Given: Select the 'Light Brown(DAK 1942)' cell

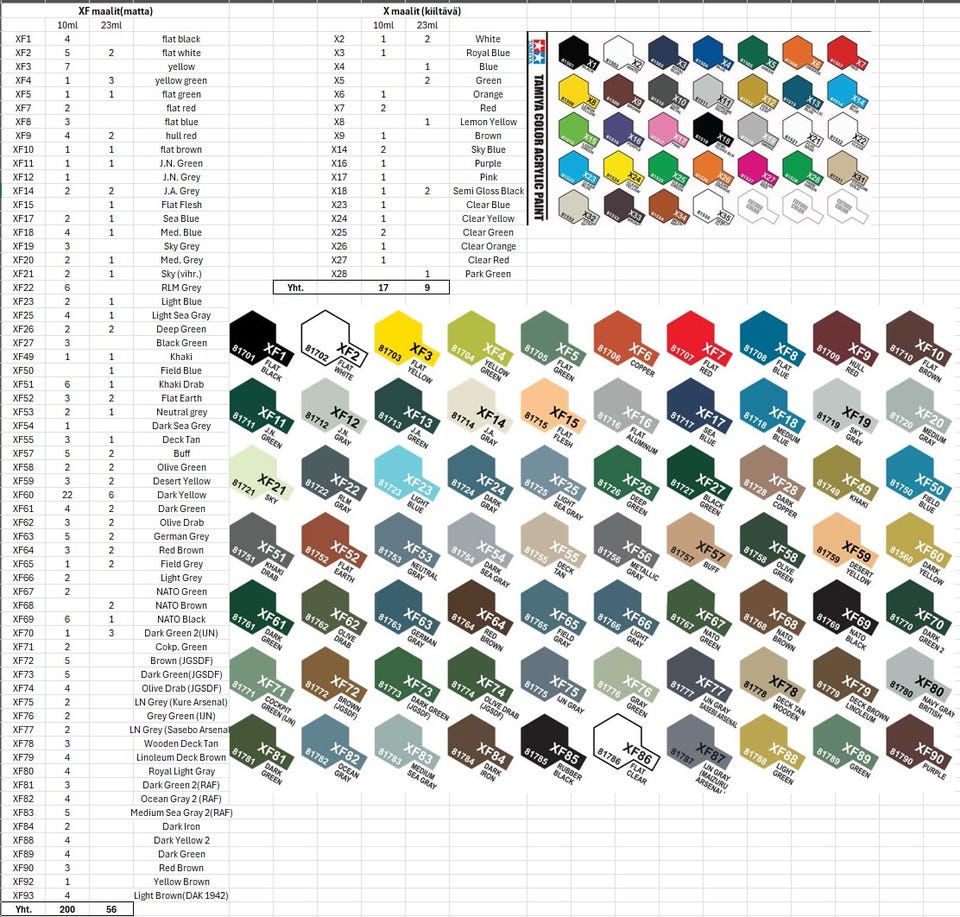Looking at the screenshot, I should point(181,896).
